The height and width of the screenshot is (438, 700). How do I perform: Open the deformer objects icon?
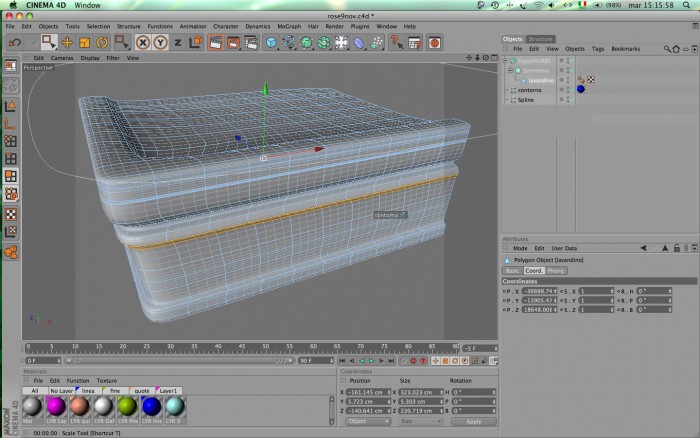coord(359,43)
